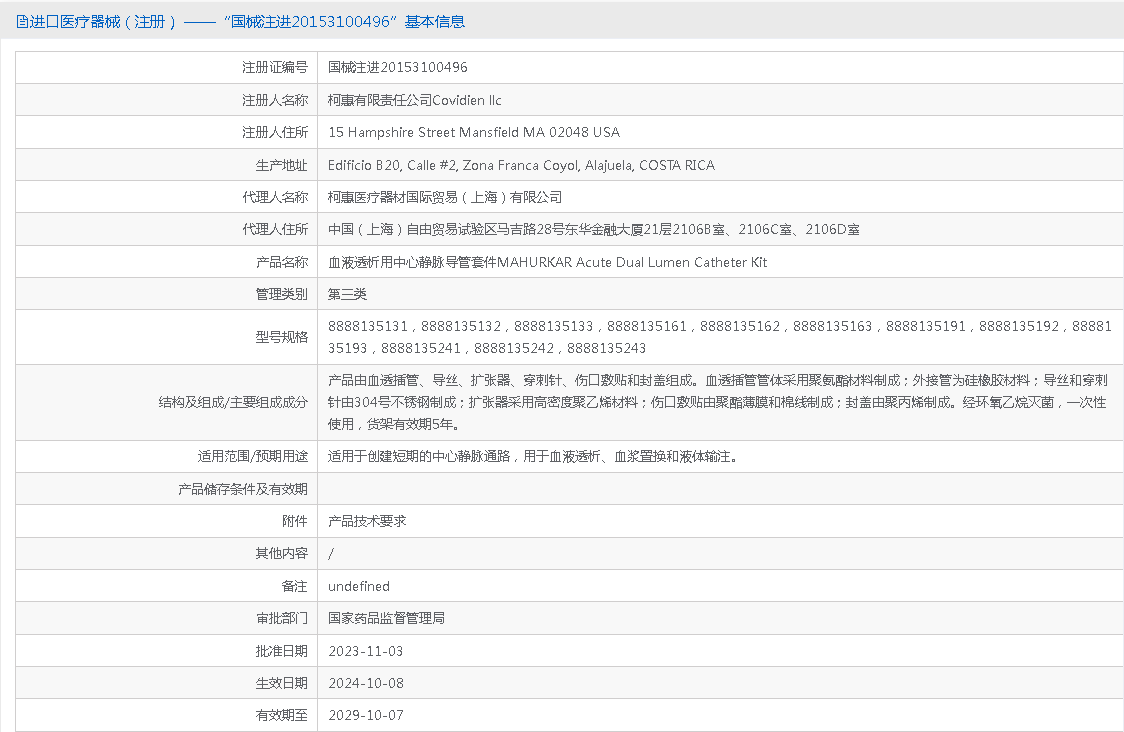Image resolution: width=1124 pixels, height=732 pixels.
Task: Select the '生效日期' row label
Action: click(x=281, y=683)
